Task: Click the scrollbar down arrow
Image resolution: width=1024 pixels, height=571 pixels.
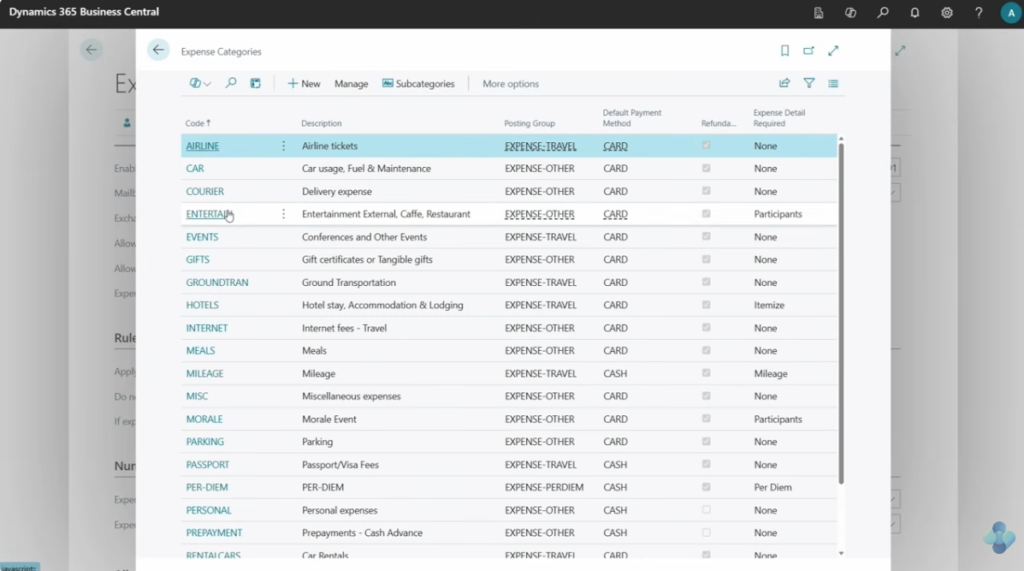Action: (841, 553)
